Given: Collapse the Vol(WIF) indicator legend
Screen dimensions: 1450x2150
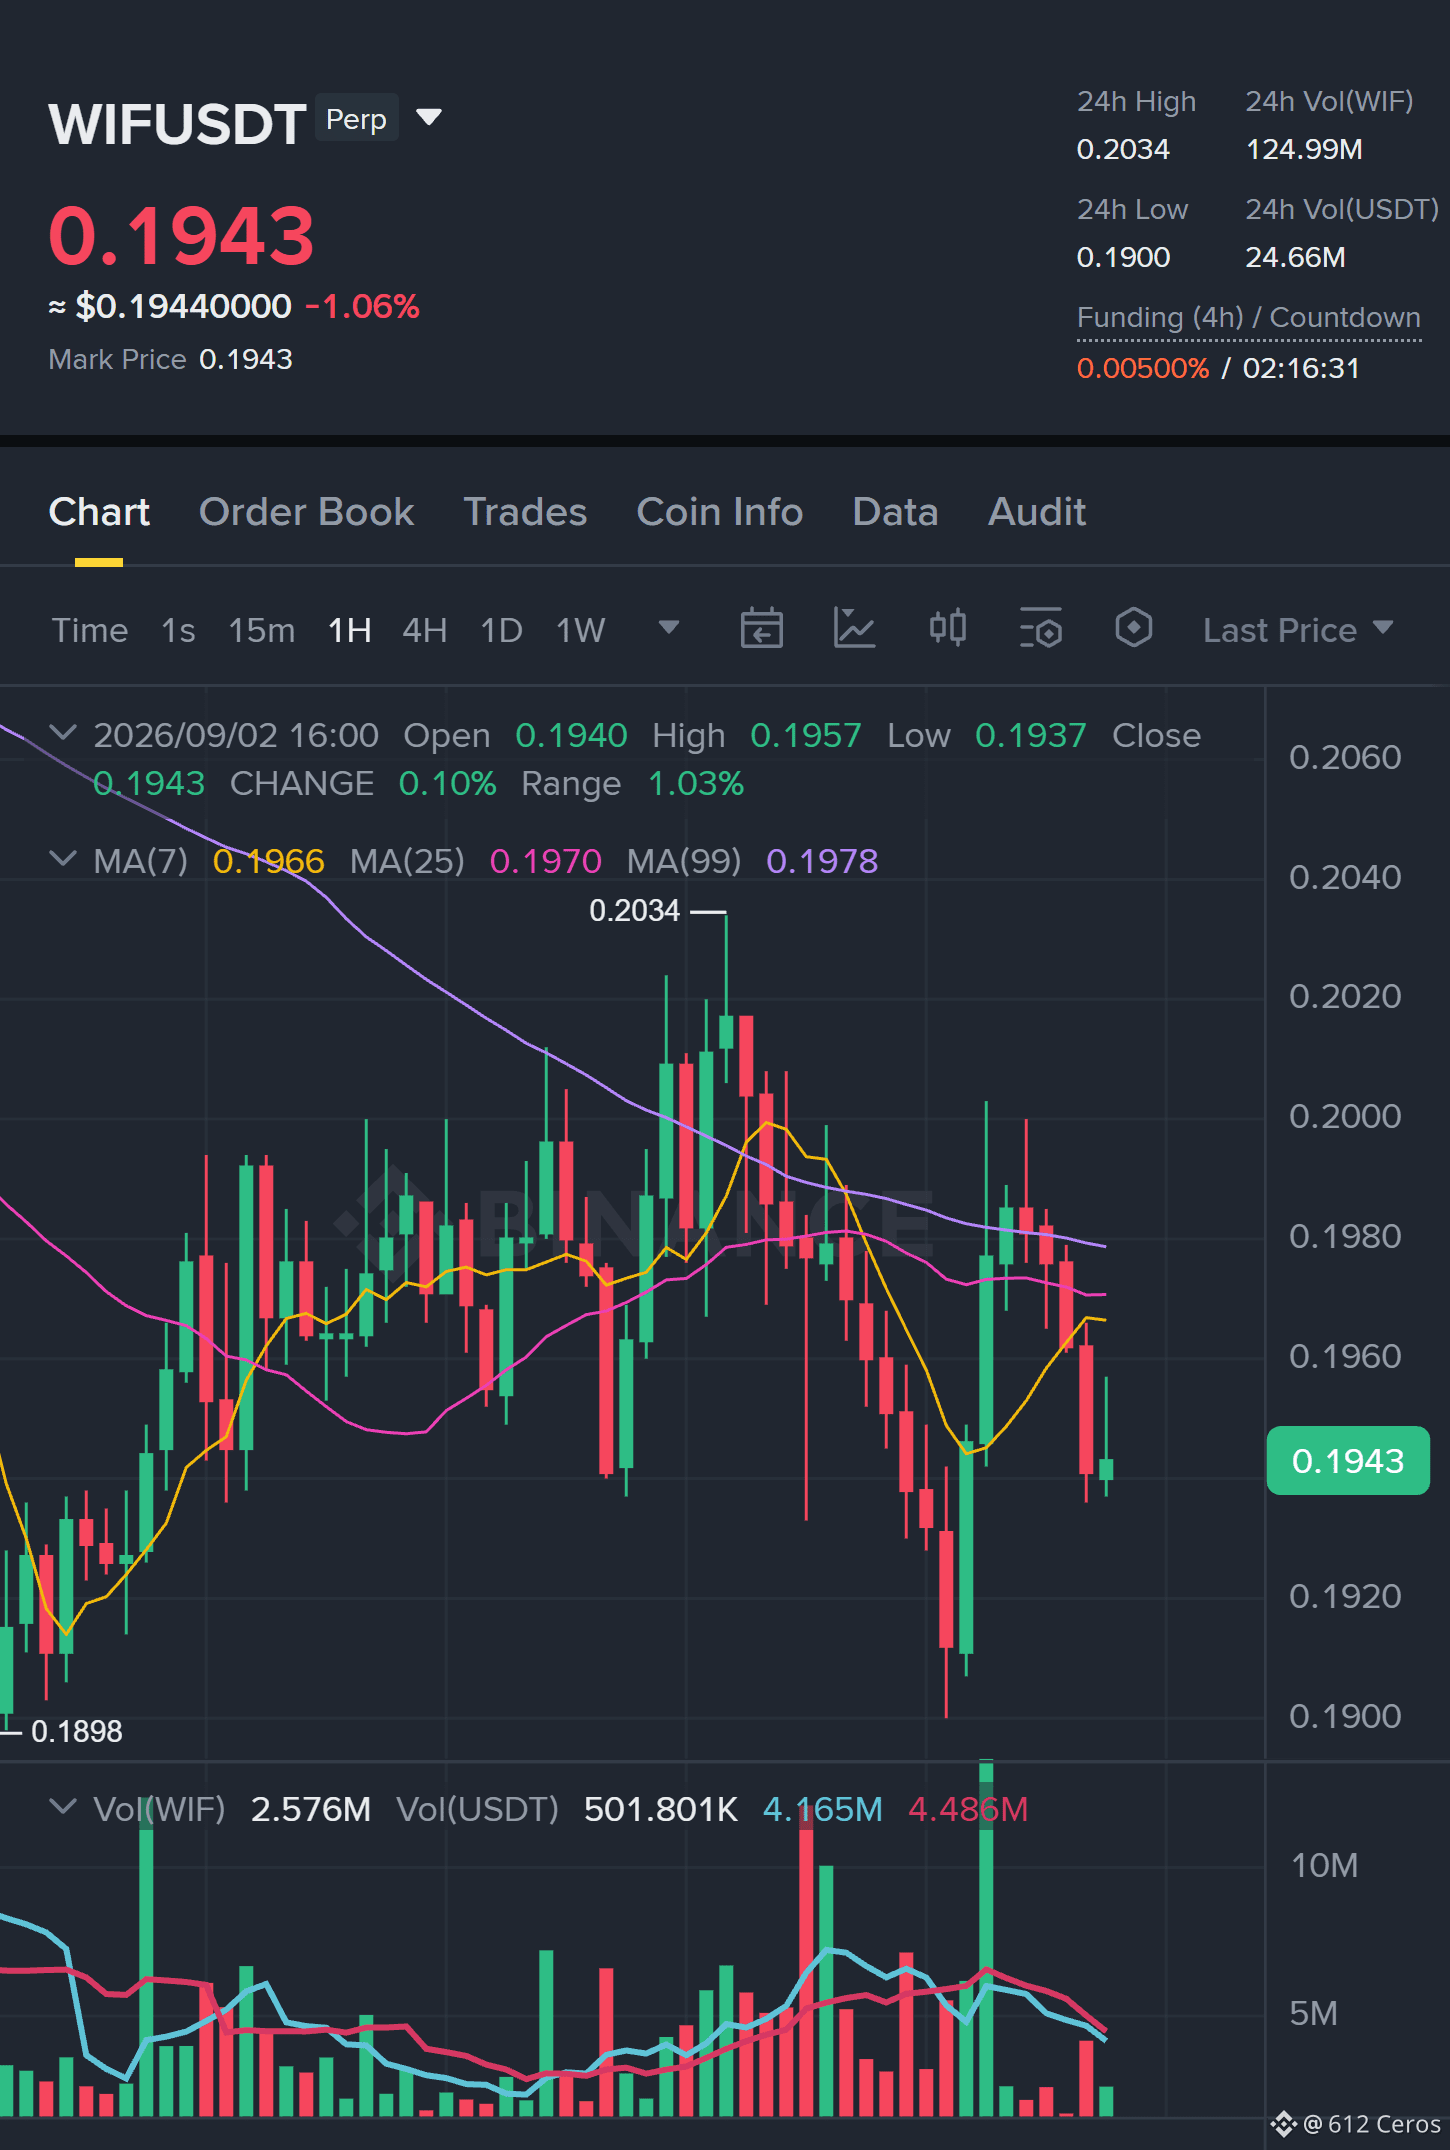Looking at the screenshot, I should [63, 1807].
